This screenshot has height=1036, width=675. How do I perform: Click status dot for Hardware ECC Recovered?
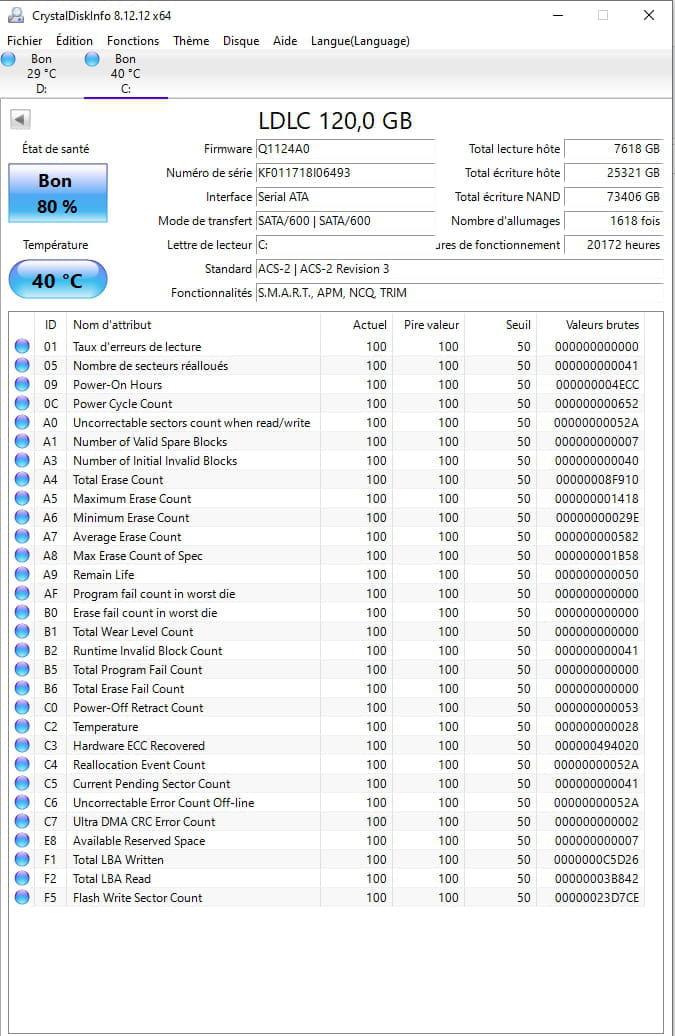(22, 746)
